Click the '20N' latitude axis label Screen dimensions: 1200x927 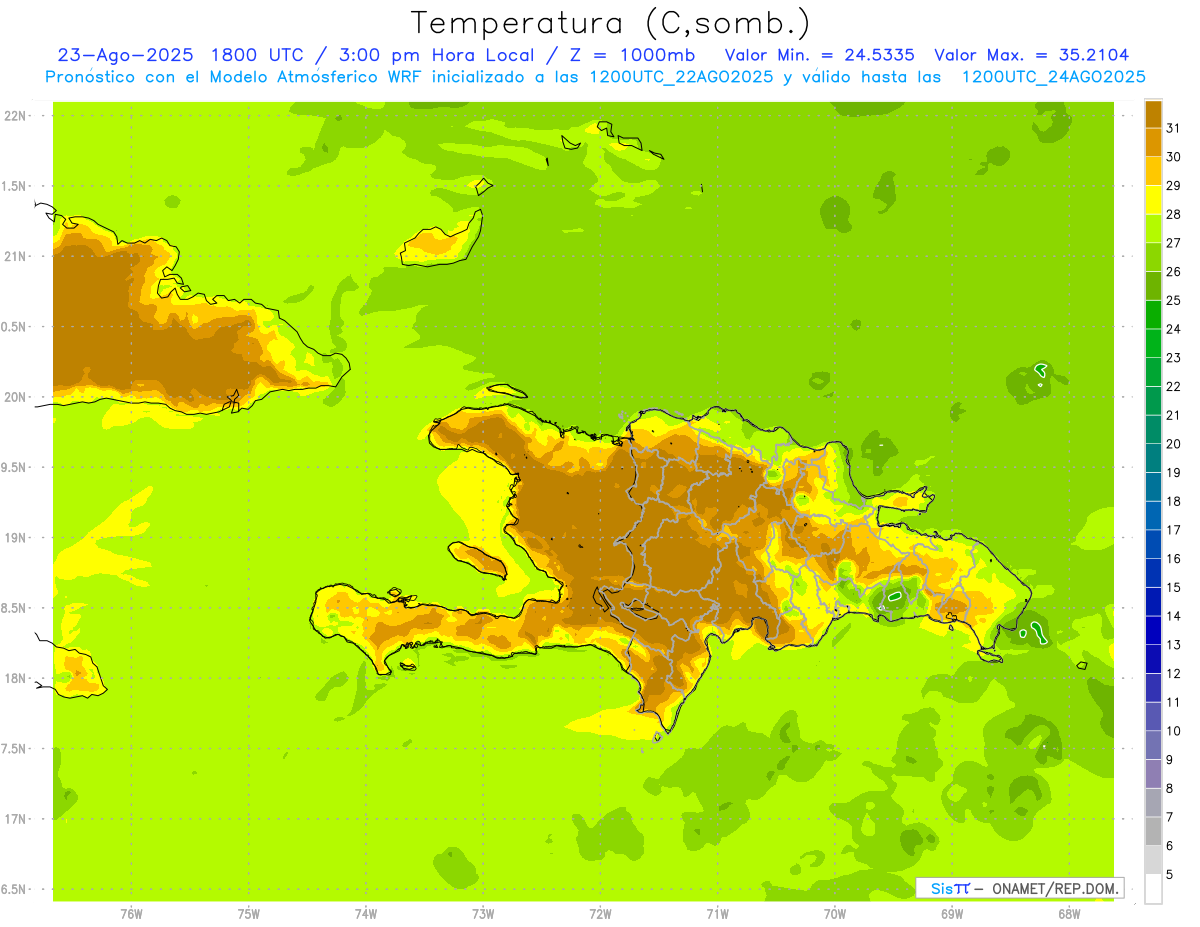15,397
